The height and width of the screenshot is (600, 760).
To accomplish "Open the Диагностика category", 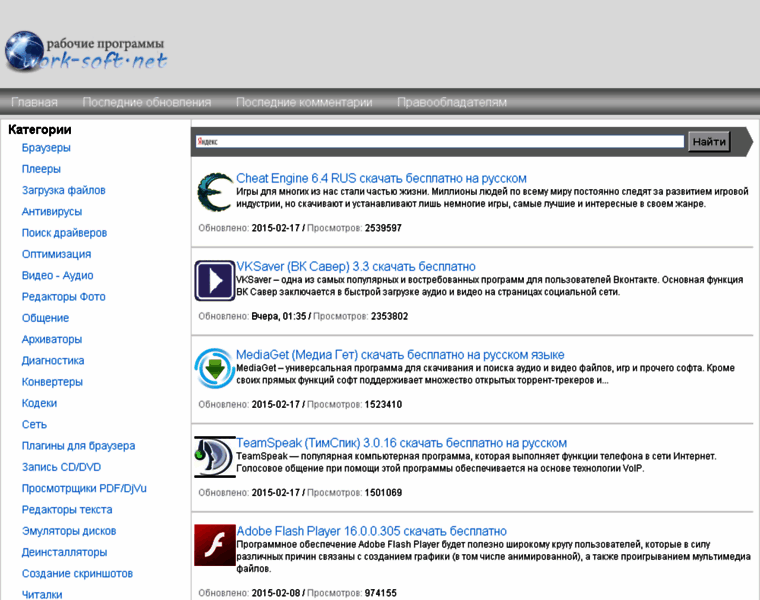I will [x=53, y=361].
